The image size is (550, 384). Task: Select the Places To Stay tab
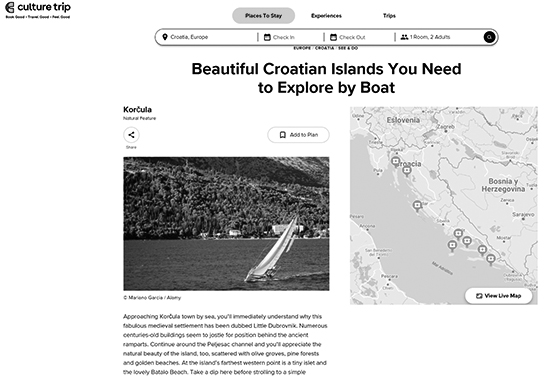[x=263, y=15]
